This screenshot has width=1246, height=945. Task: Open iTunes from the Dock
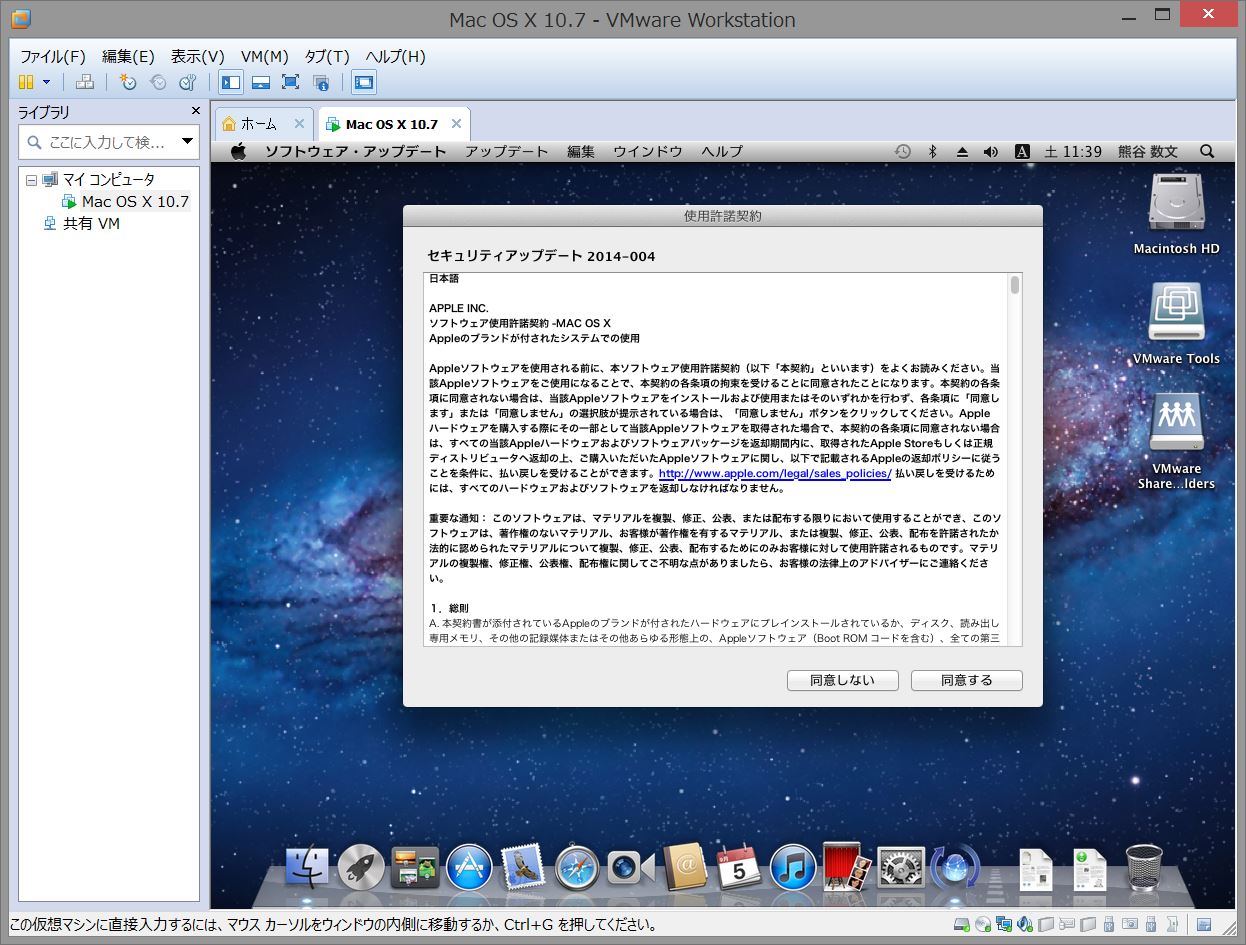(x=793, y=867)
